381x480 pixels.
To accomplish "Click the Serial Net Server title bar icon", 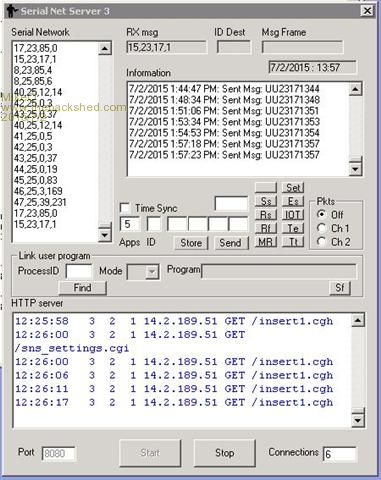I will (x=12, y=11).
